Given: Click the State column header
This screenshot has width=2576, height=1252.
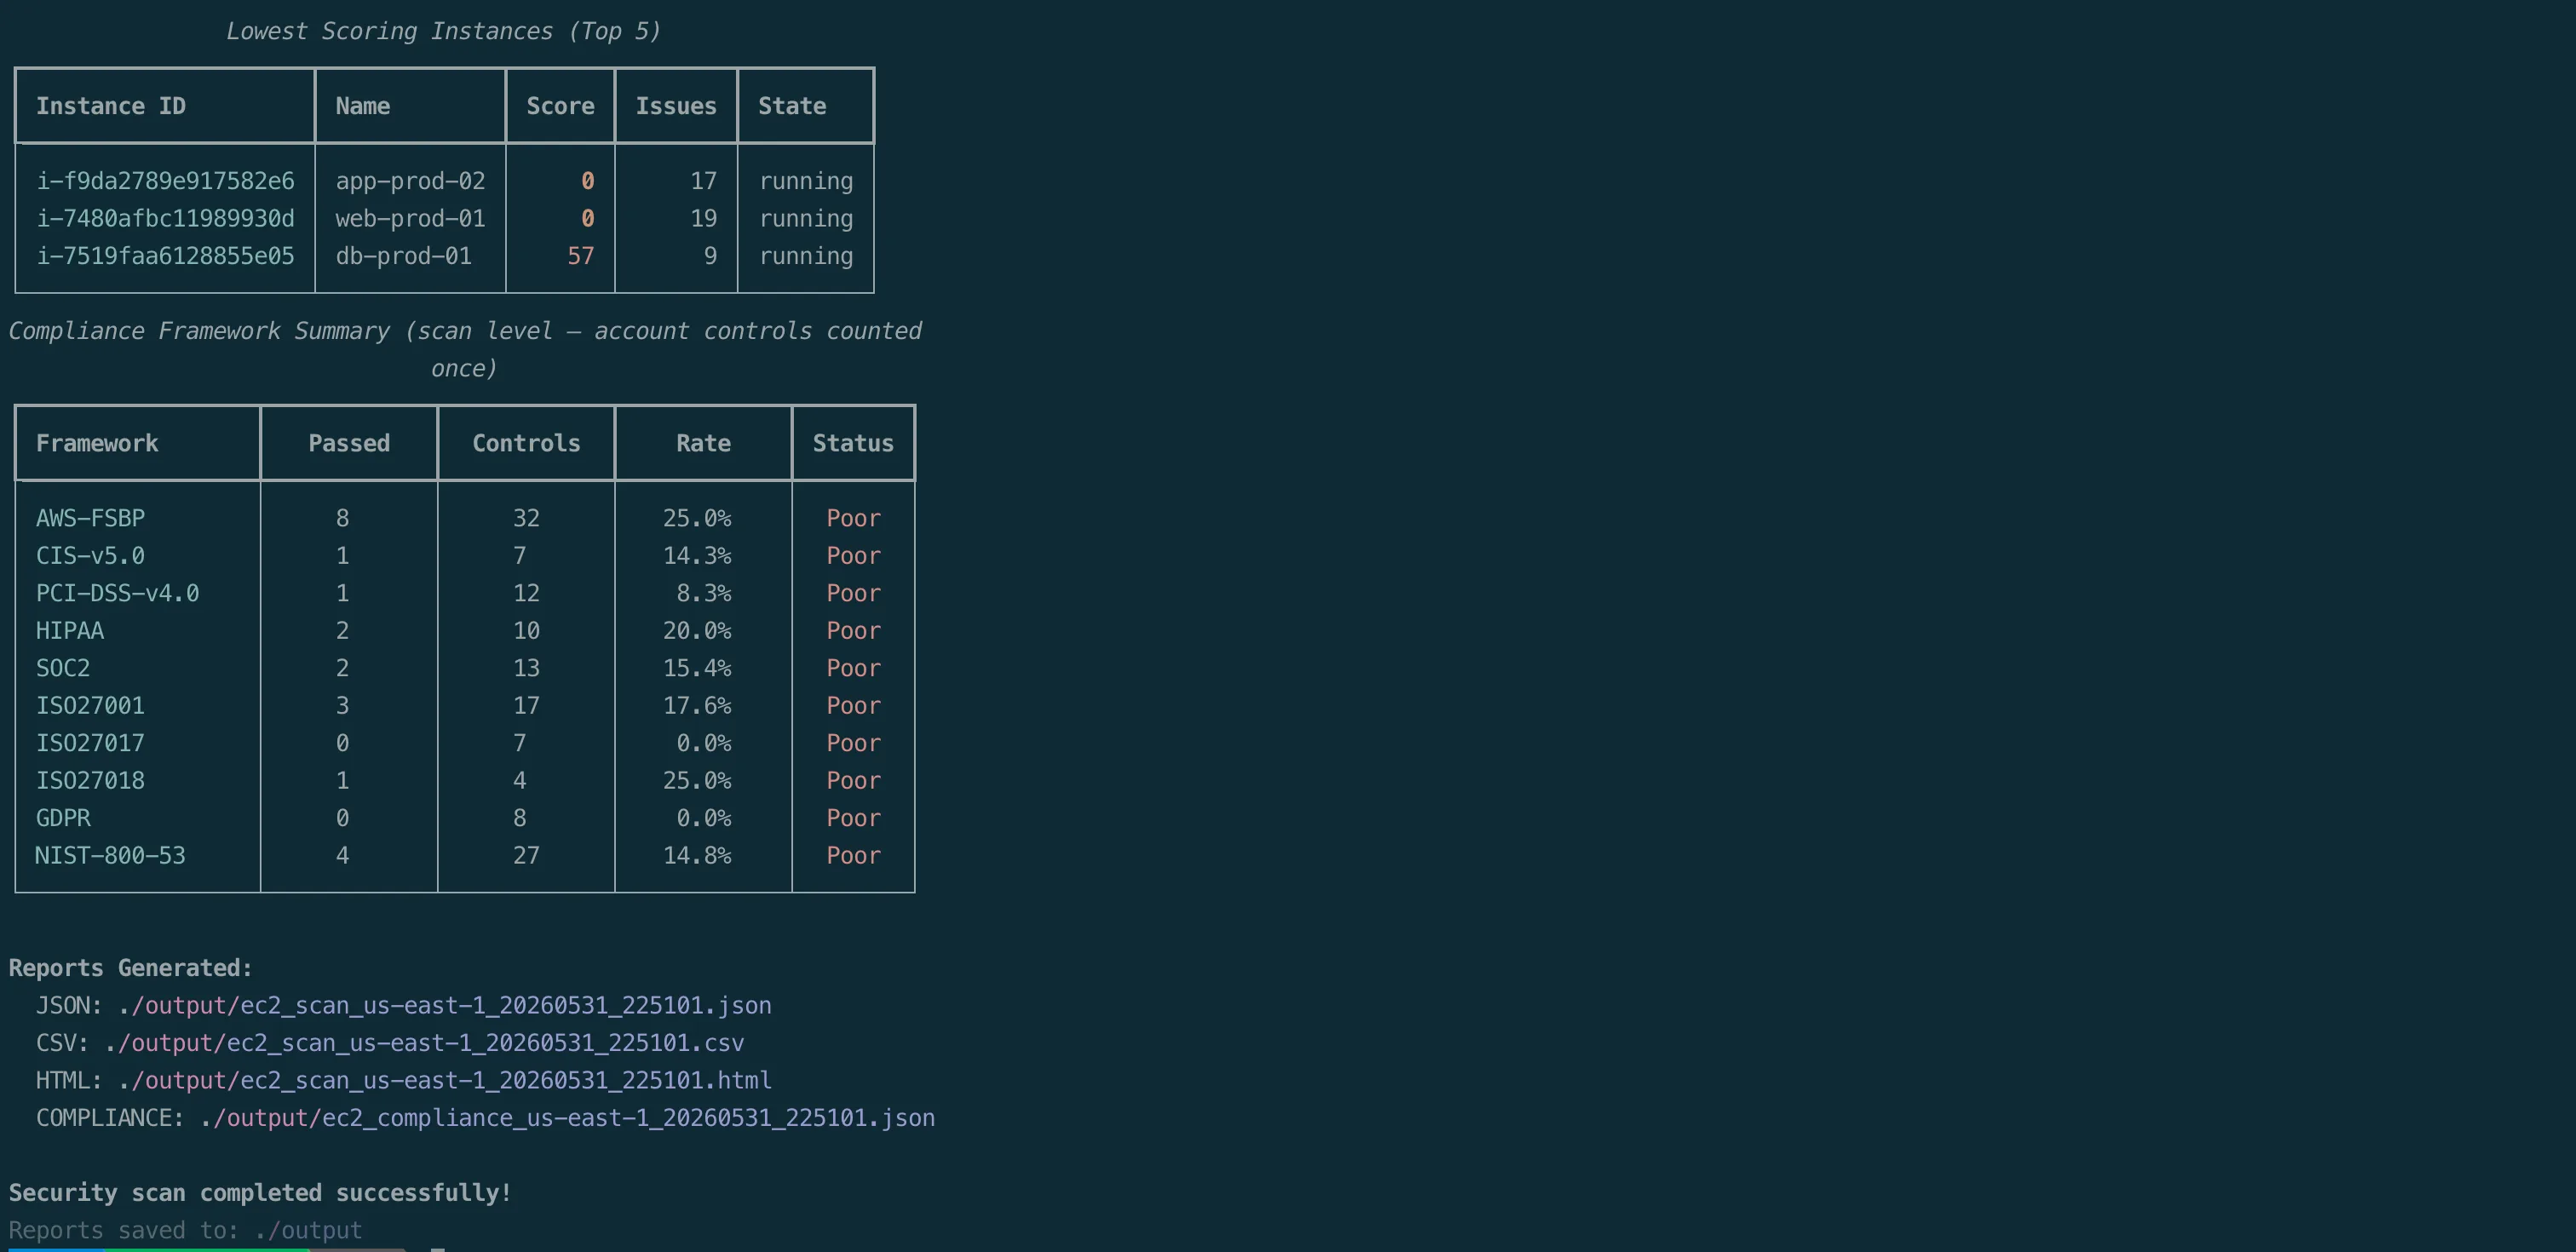Looking at the screenshot, I should point(792,106).
